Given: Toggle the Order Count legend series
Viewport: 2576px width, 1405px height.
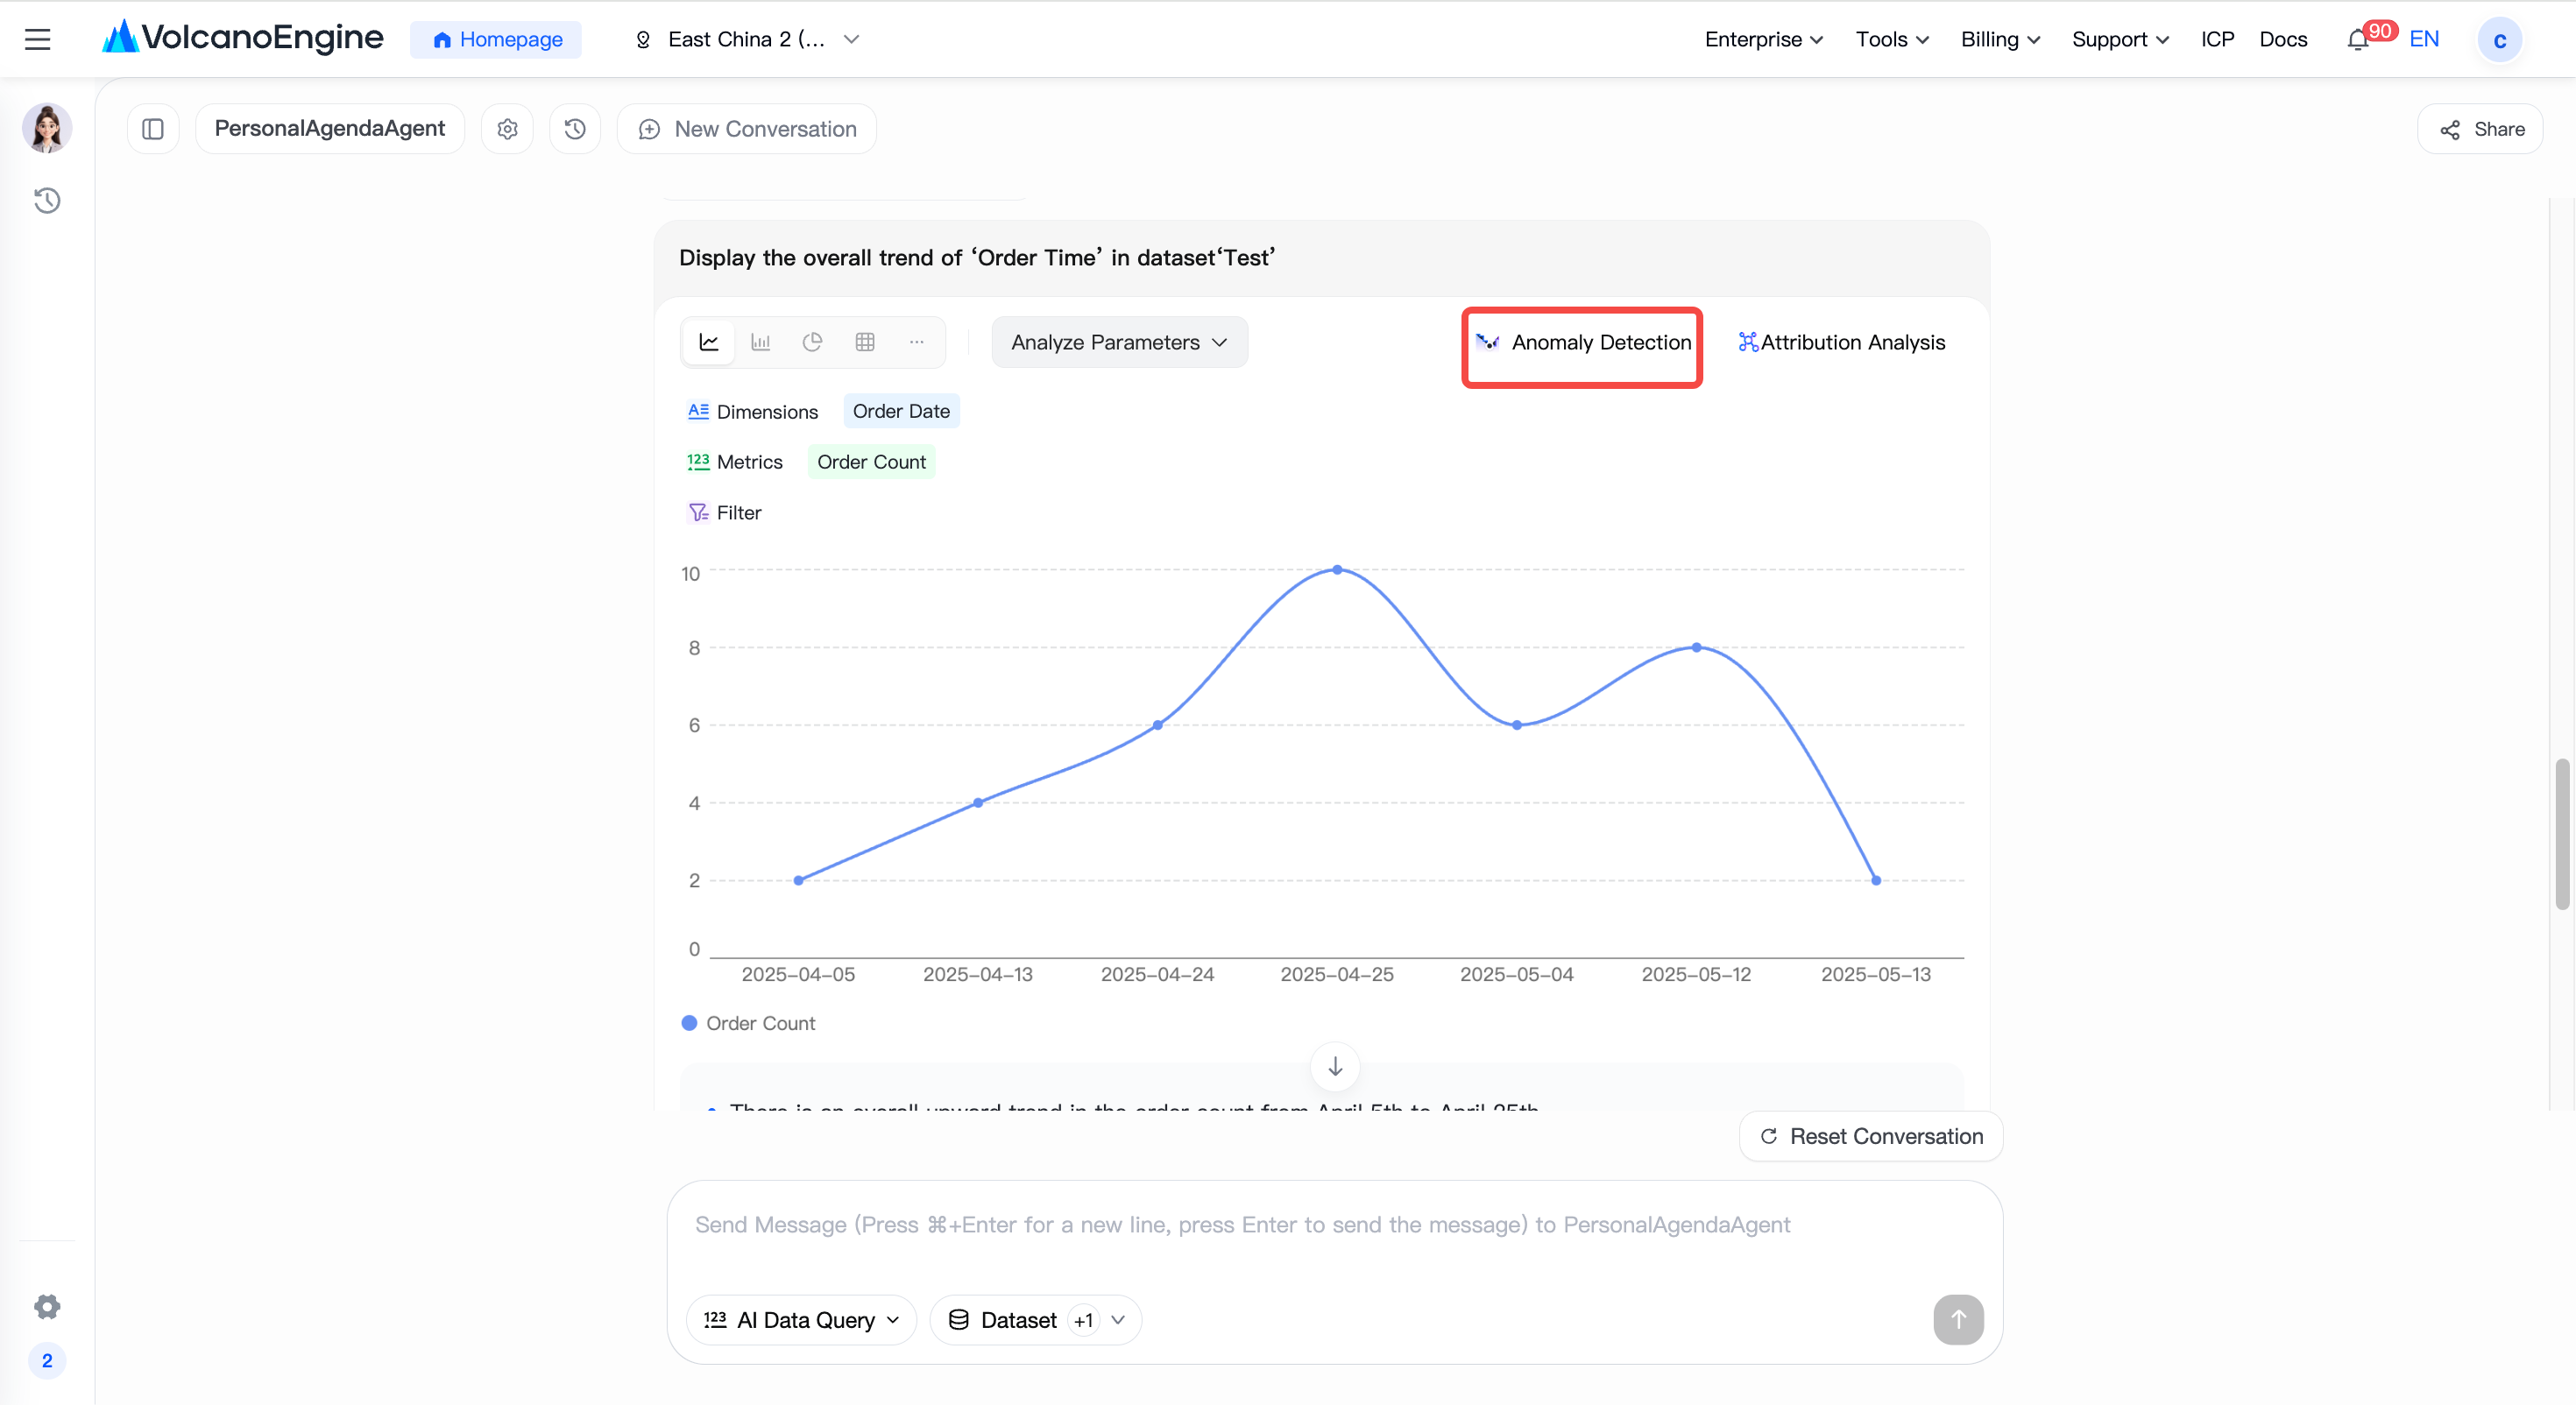Looking at the screenshot, I should point(748,1023).
